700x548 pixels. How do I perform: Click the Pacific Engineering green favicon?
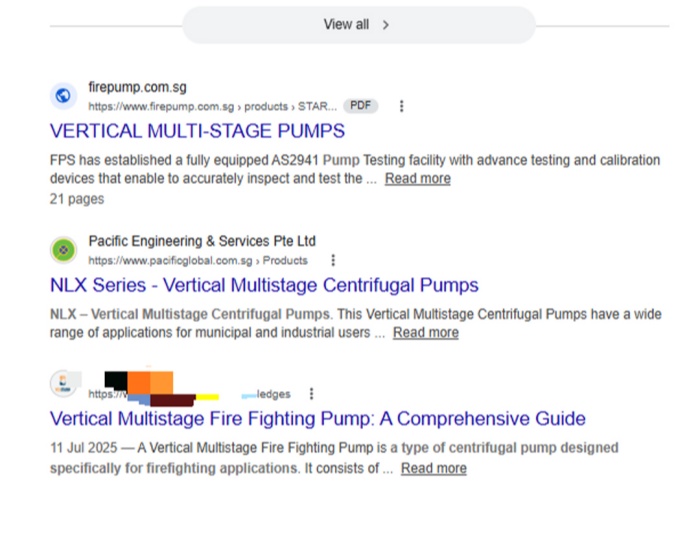click(x=63, y=250)
